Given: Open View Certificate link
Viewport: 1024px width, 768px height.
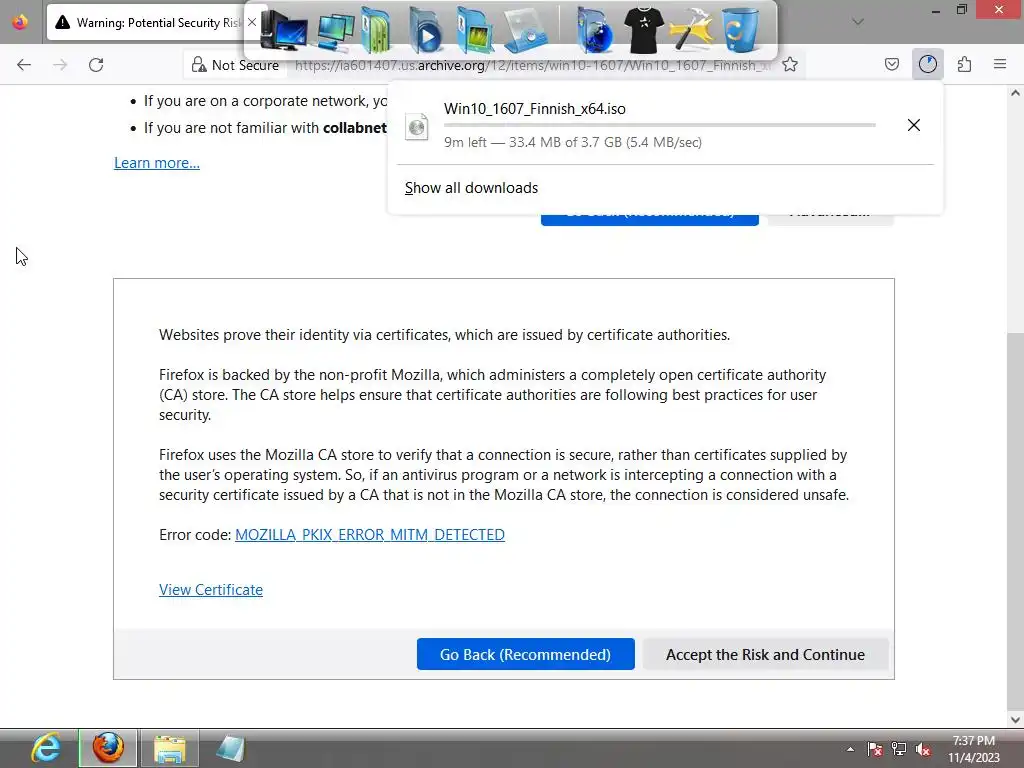Looking at the screenshot, I should coord(211,590).
